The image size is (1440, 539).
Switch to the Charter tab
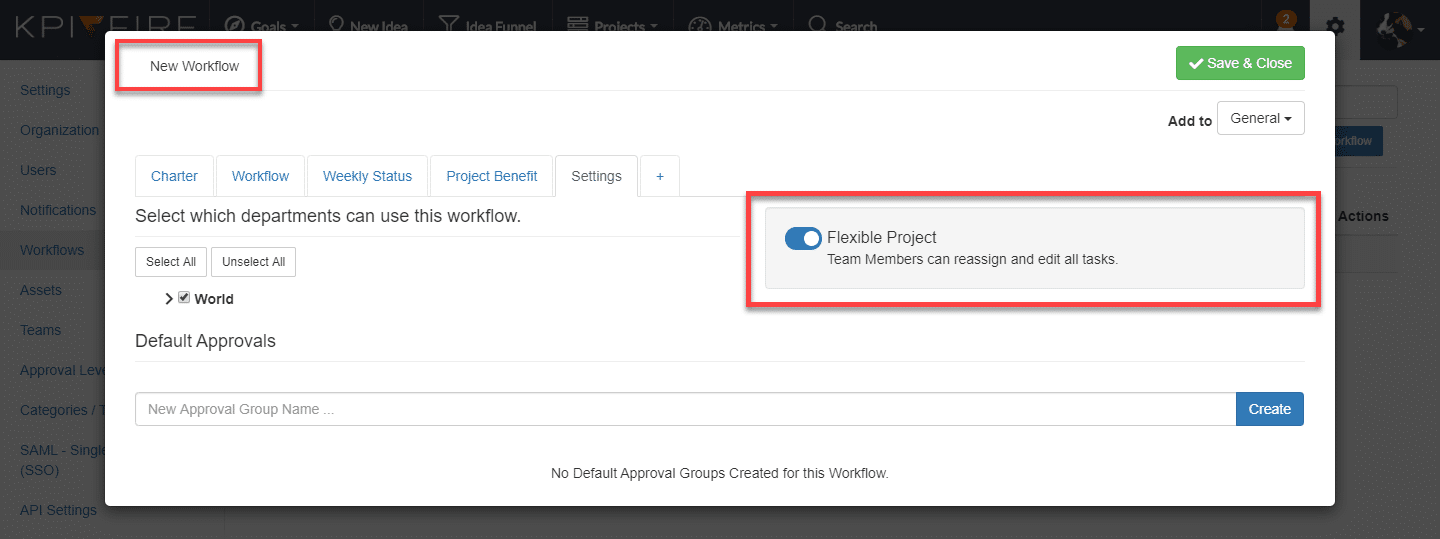coord(174,176)
